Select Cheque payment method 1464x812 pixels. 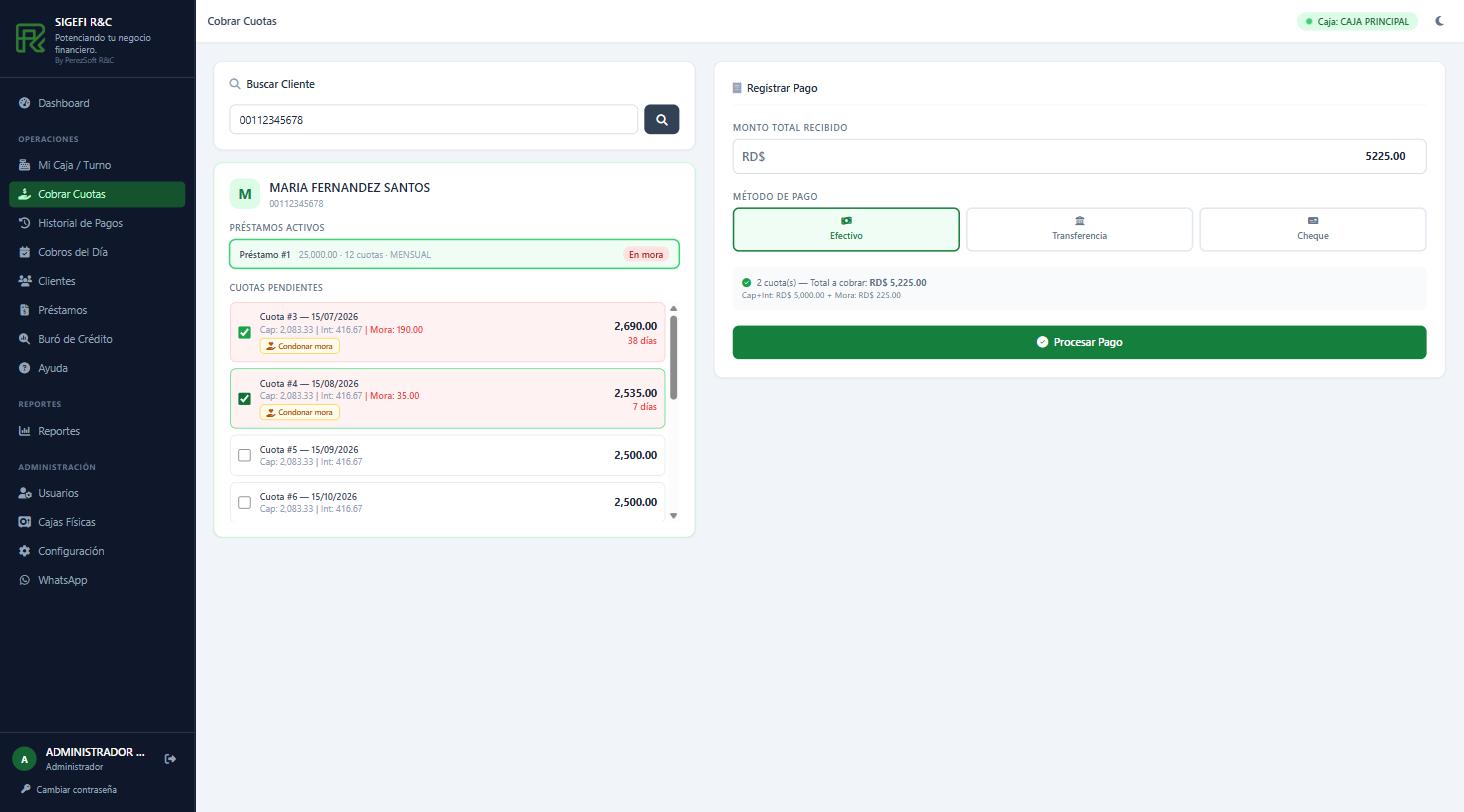point(1312,229)
